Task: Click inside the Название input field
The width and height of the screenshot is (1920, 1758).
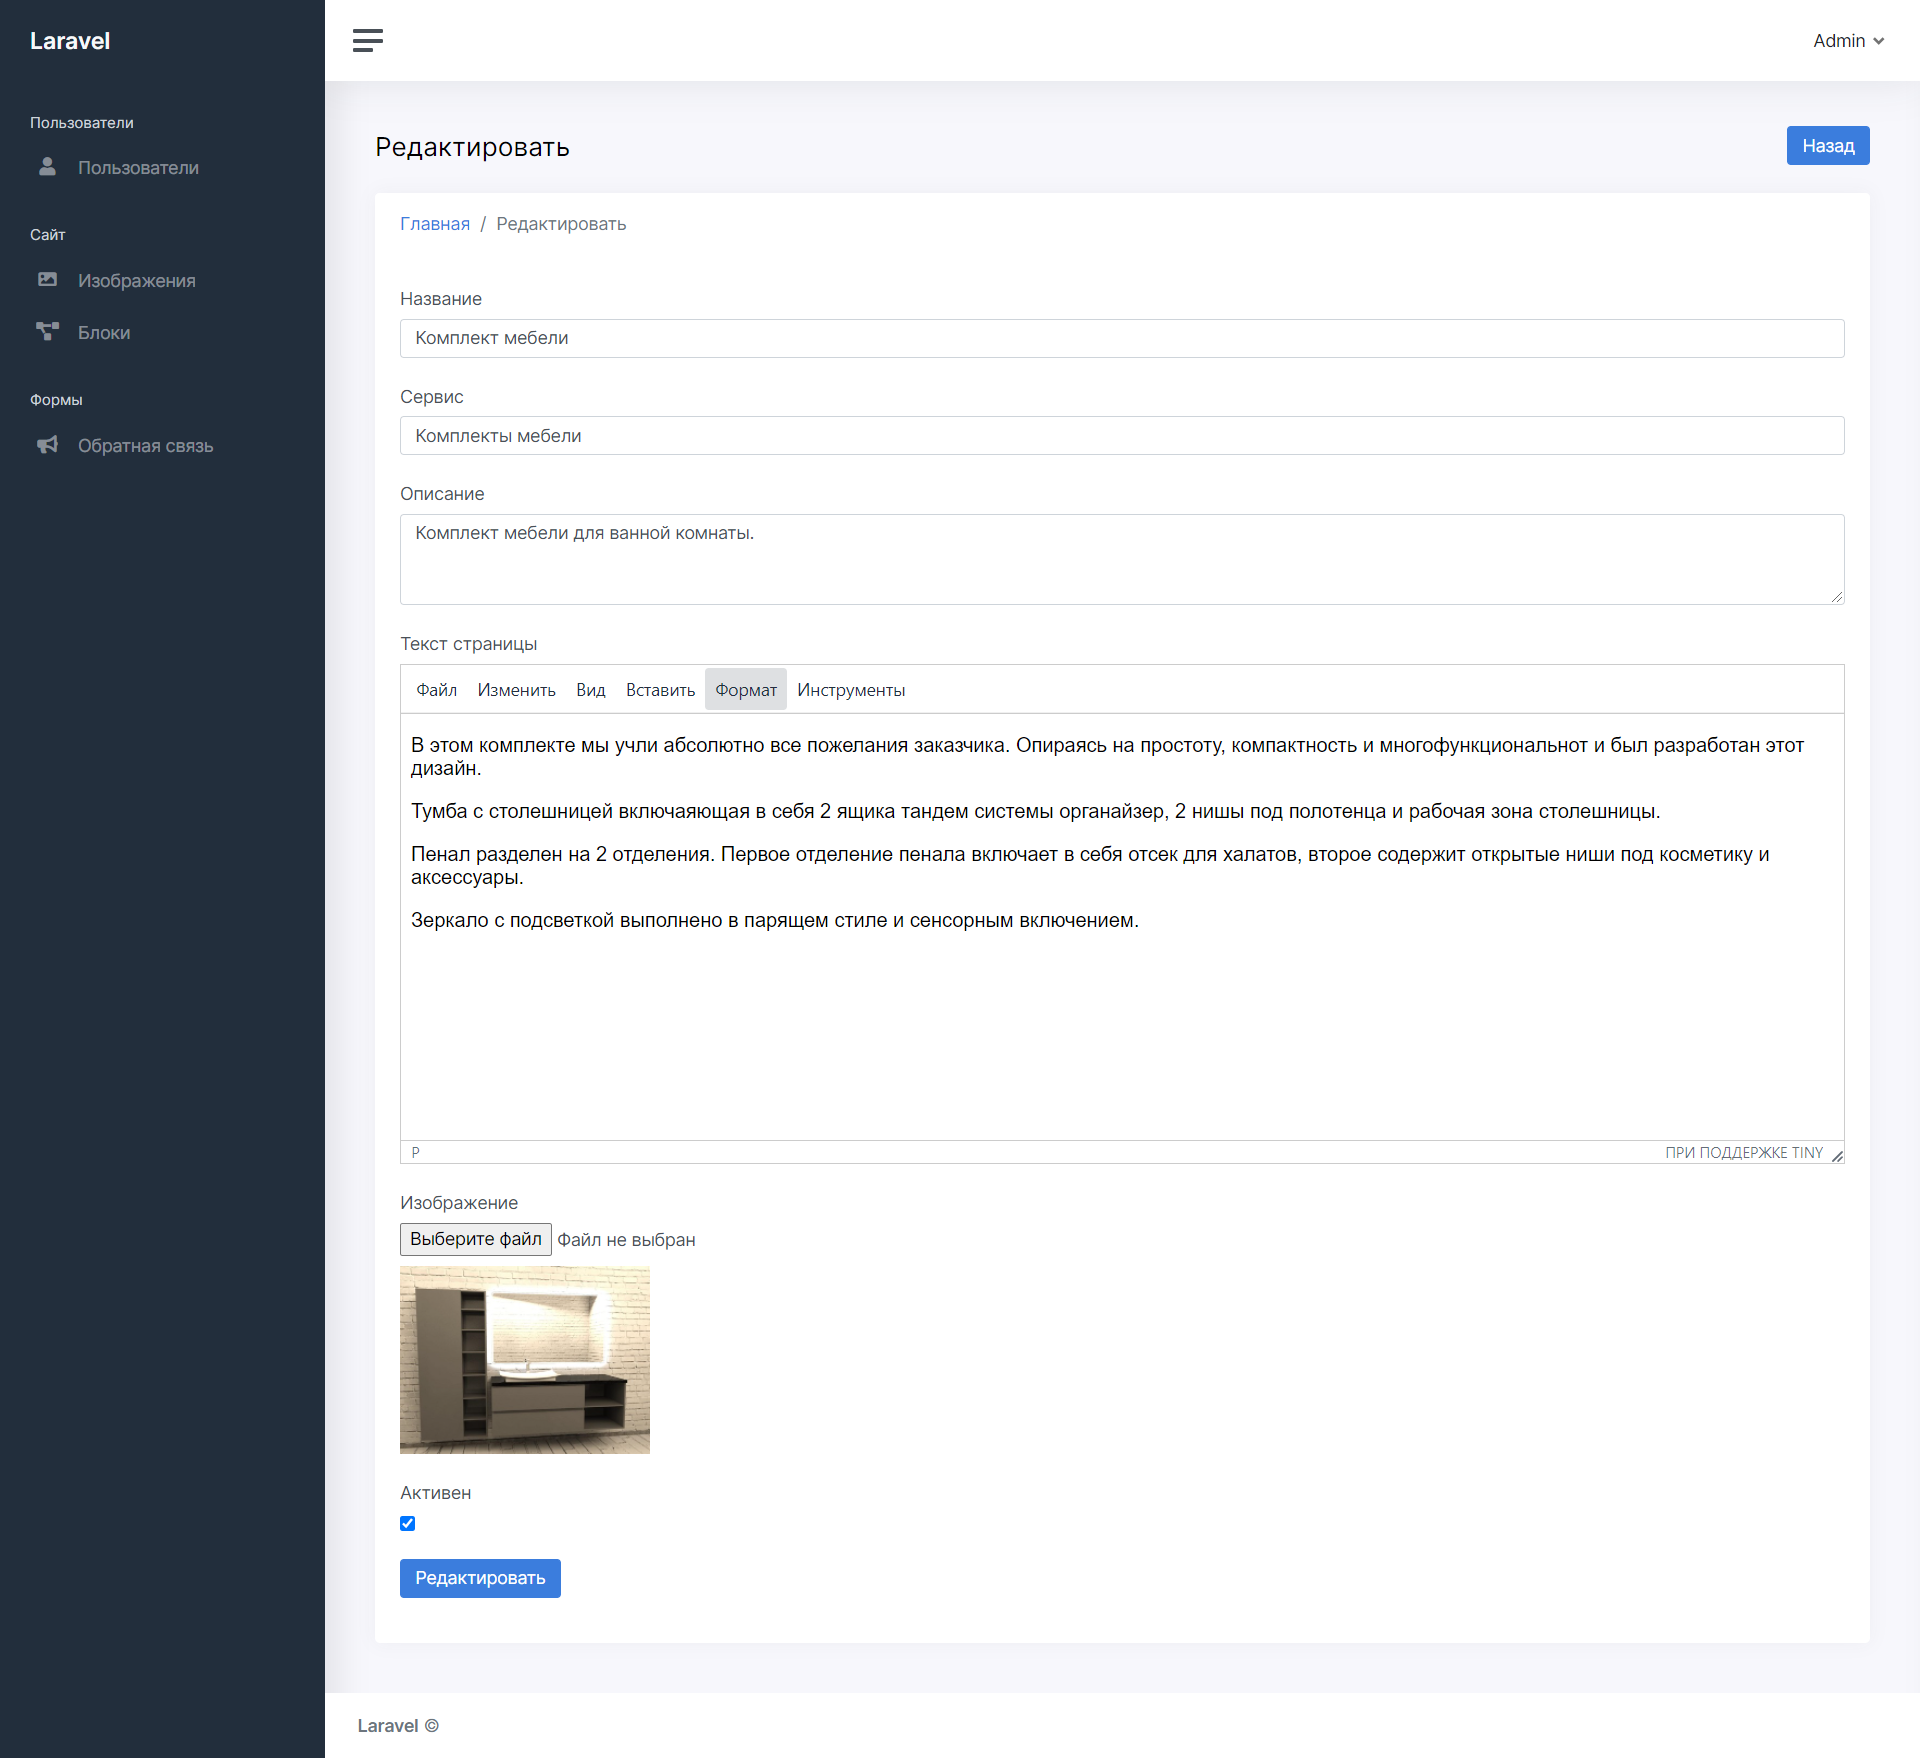Action: click(x=1120, y=338)
